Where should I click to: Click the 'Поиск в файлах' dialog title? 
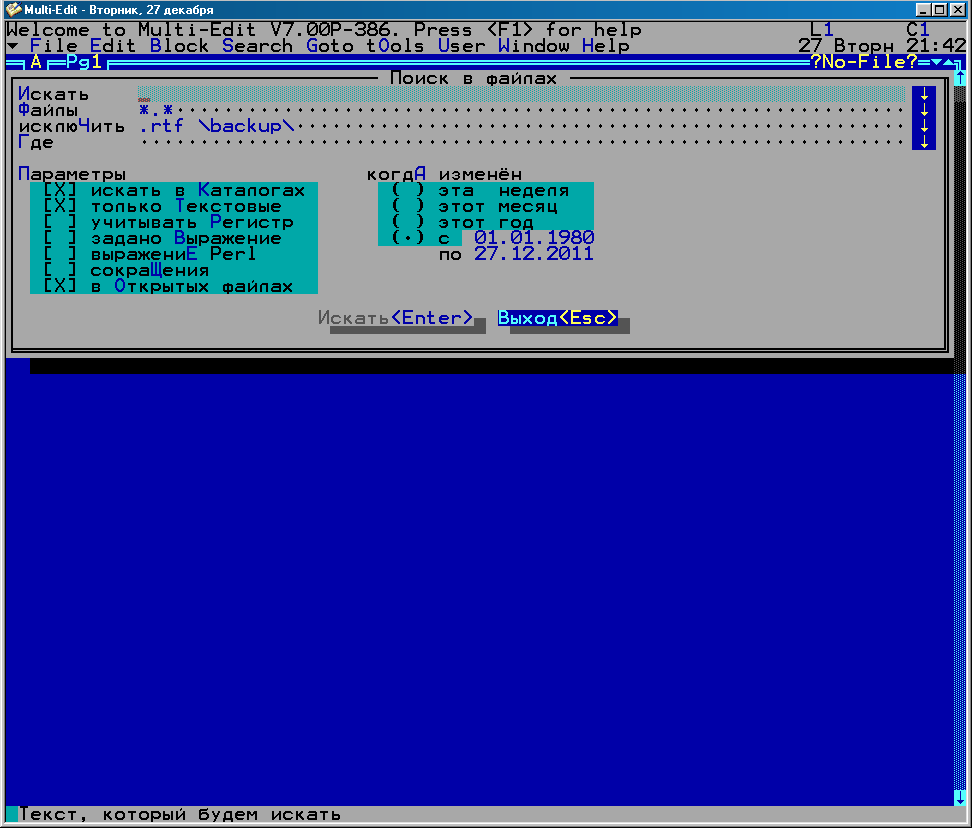pos(474,78)
